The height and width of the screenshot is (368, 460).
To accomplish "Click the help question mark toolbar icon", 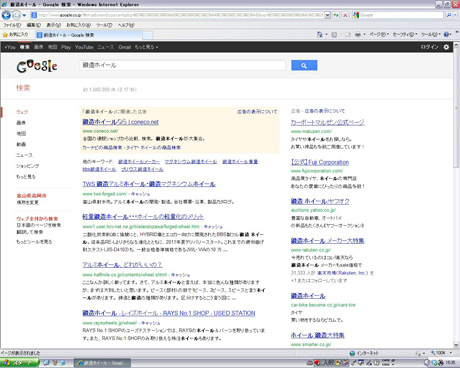I will [447, 34].
